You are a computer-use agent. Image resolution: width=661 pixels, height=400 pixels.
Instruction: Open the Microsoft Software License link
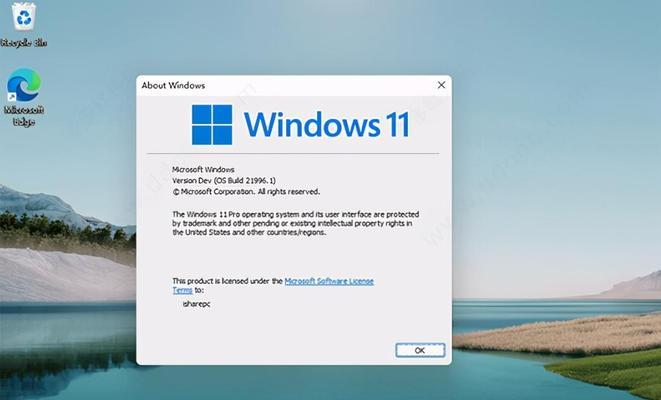(329, 281)
